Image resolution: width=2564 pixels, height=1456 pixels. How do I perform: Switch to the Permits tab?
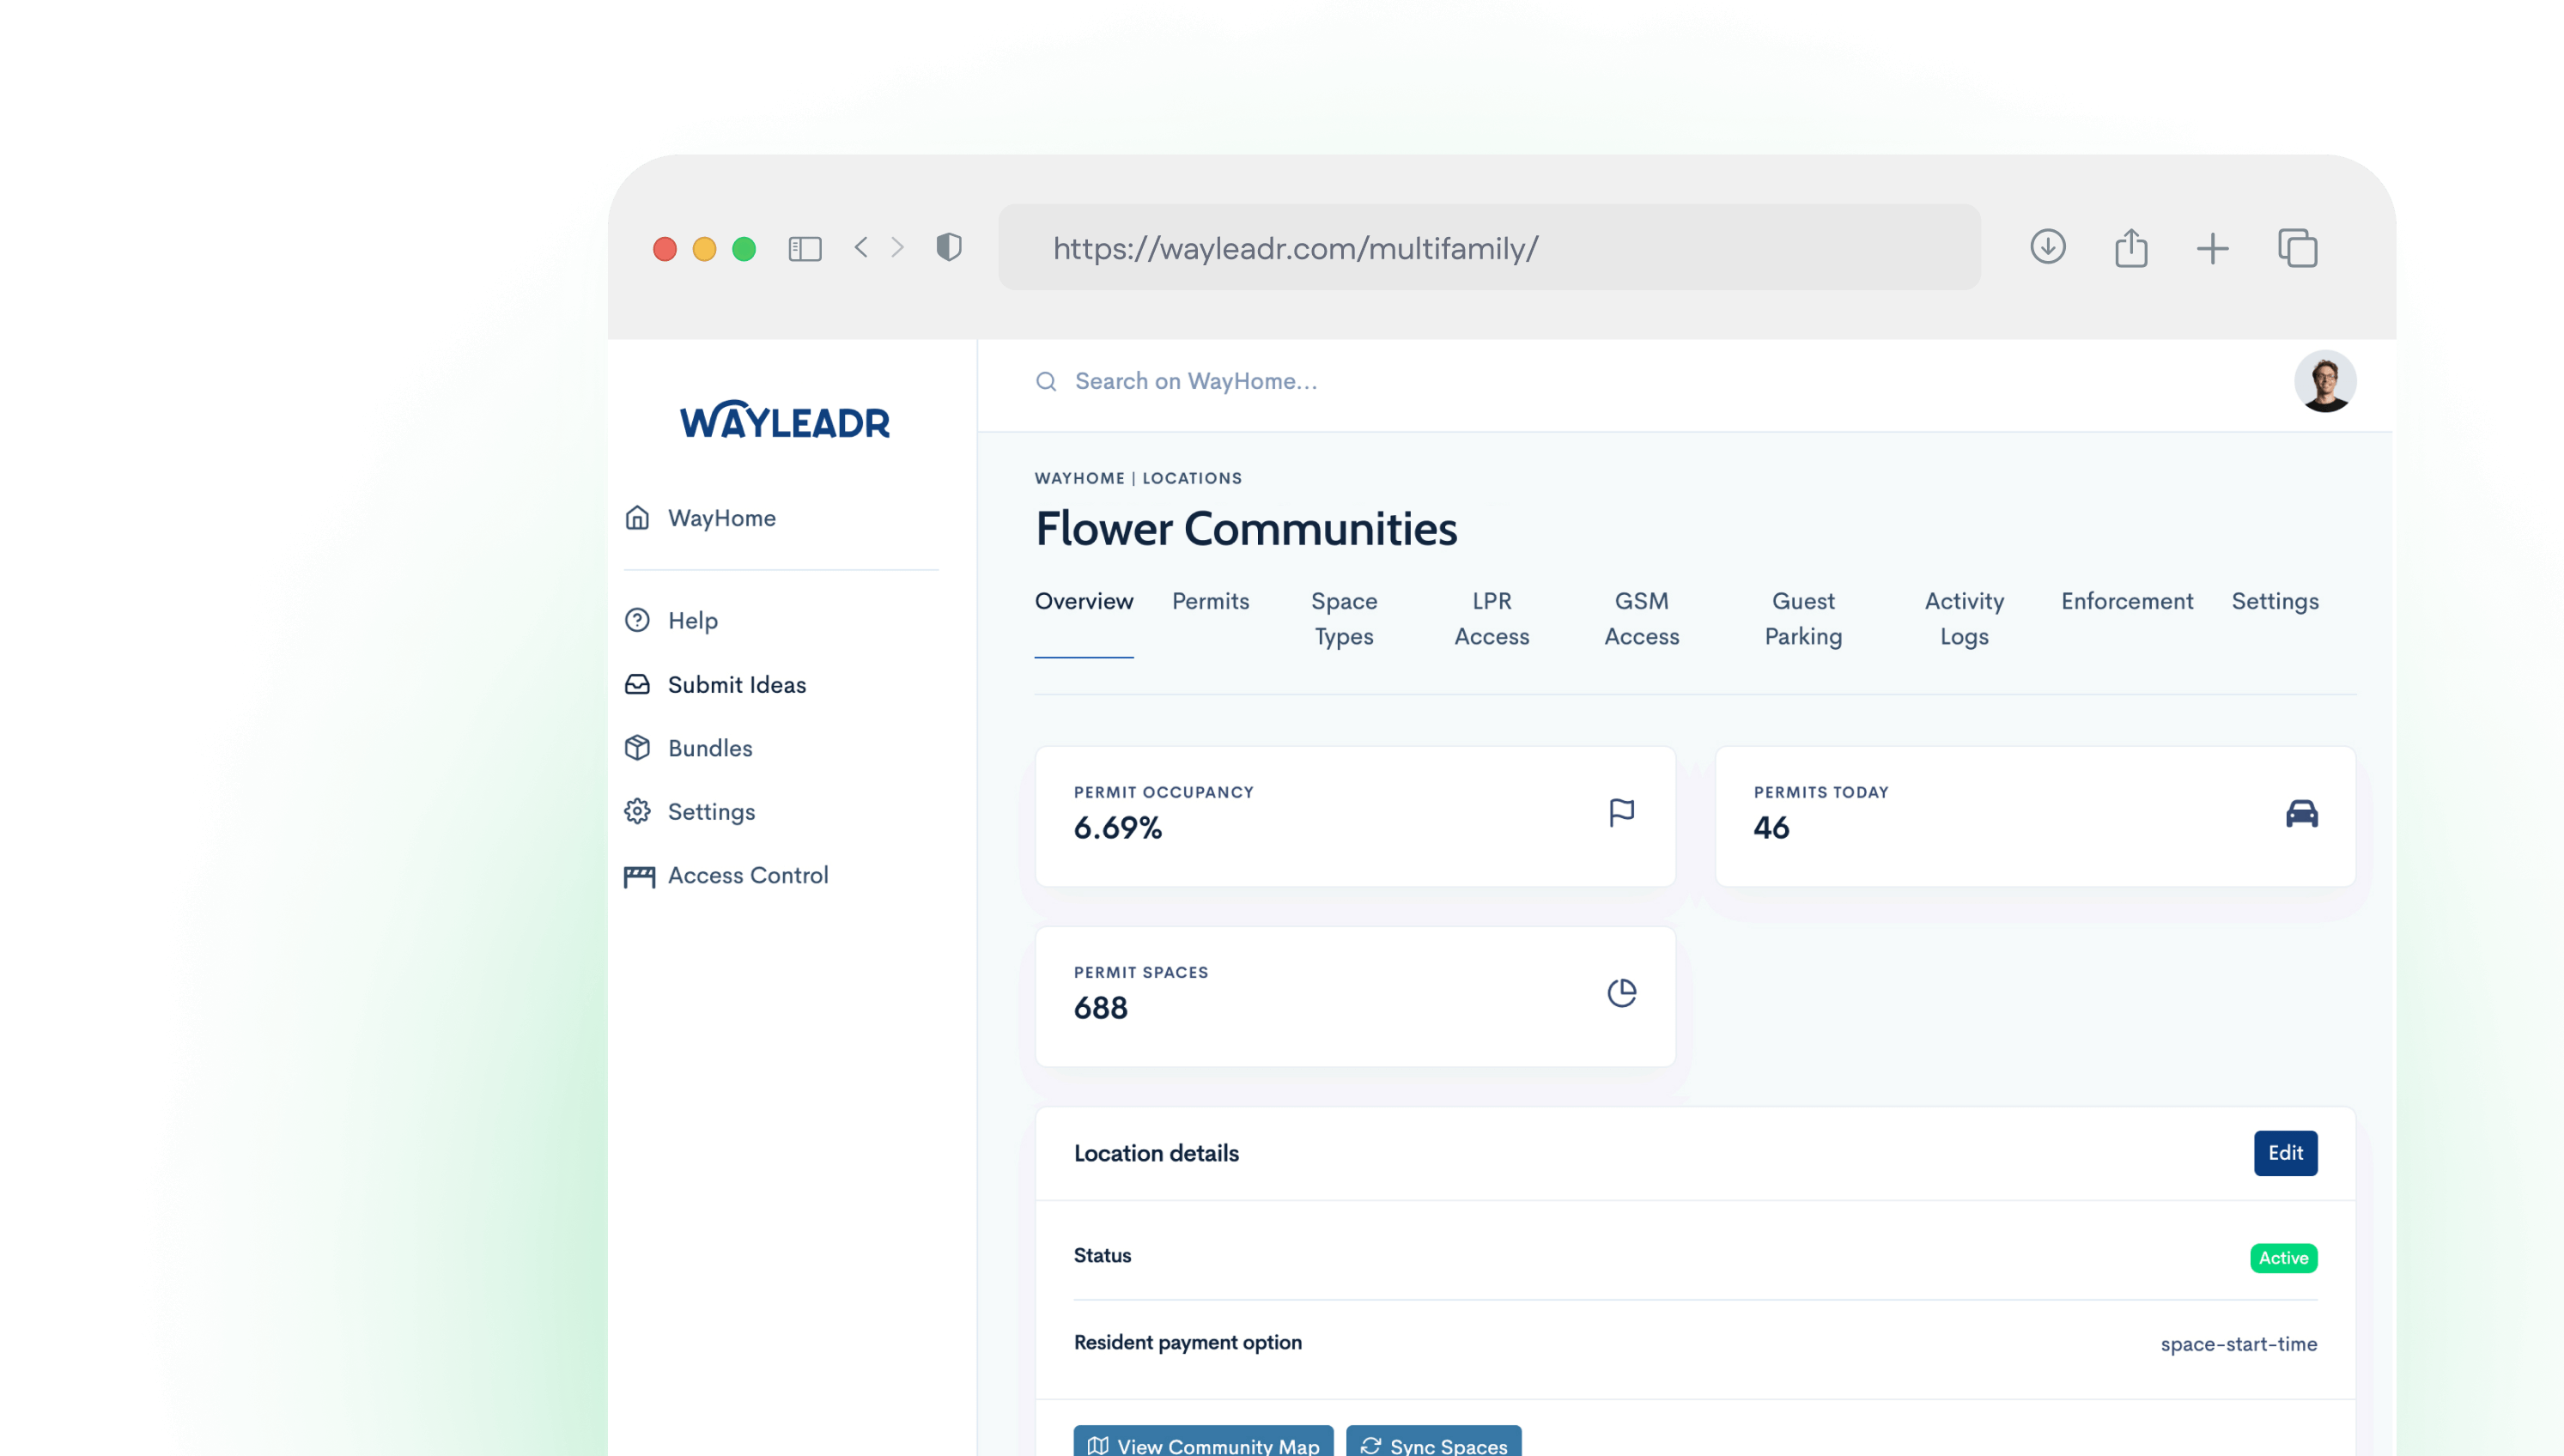click(1210, 601)
